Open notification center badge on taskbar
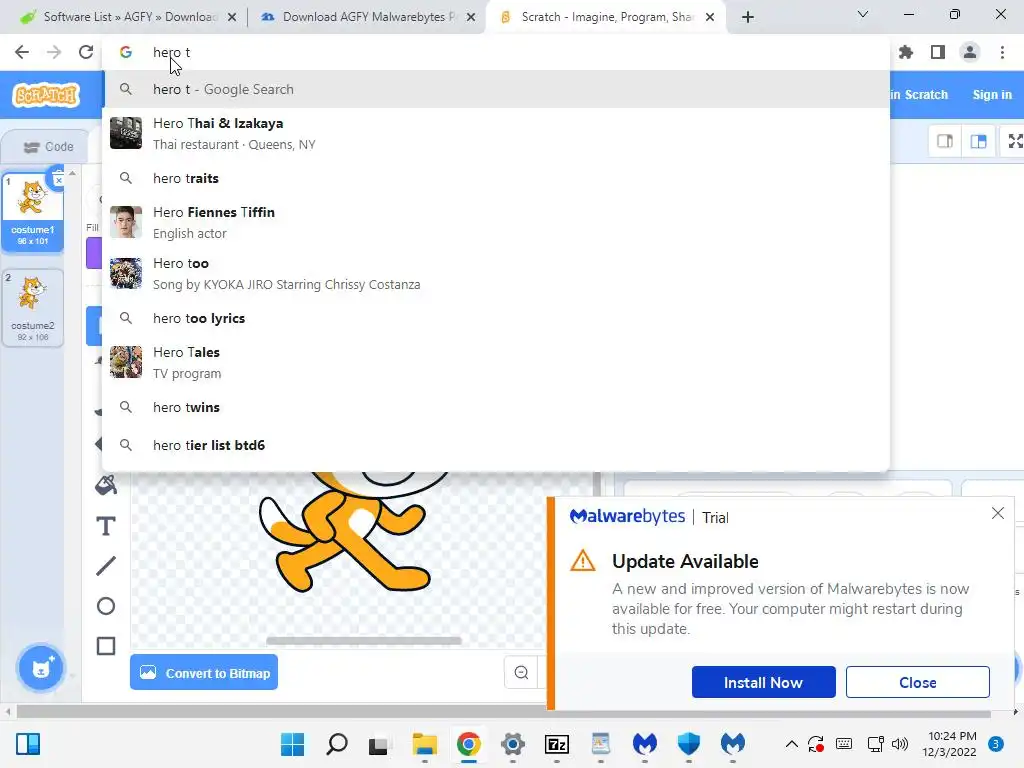The image size is (1024, 768). tap(995, 744)
